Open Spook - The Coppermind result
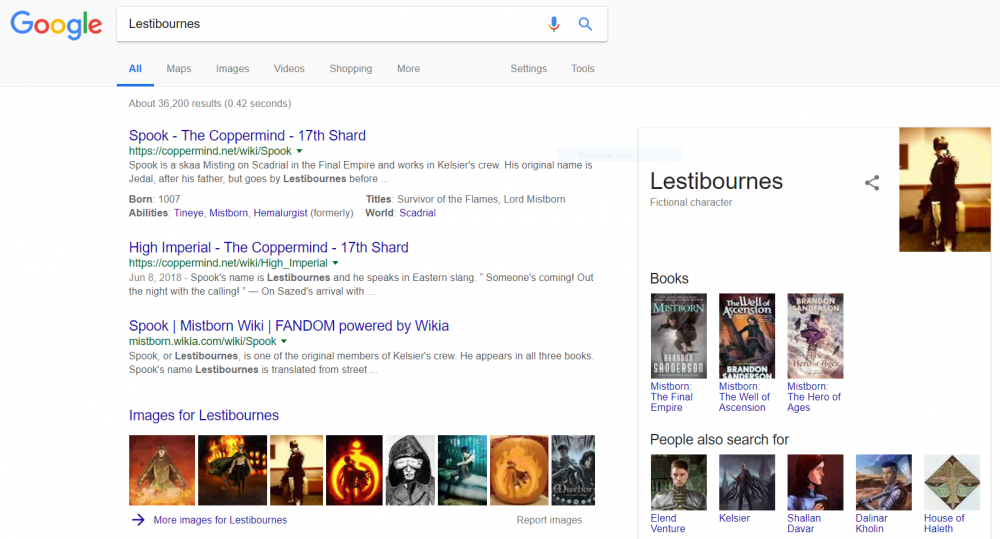This screenshot has width=1000, height=539. pos(247,135)
